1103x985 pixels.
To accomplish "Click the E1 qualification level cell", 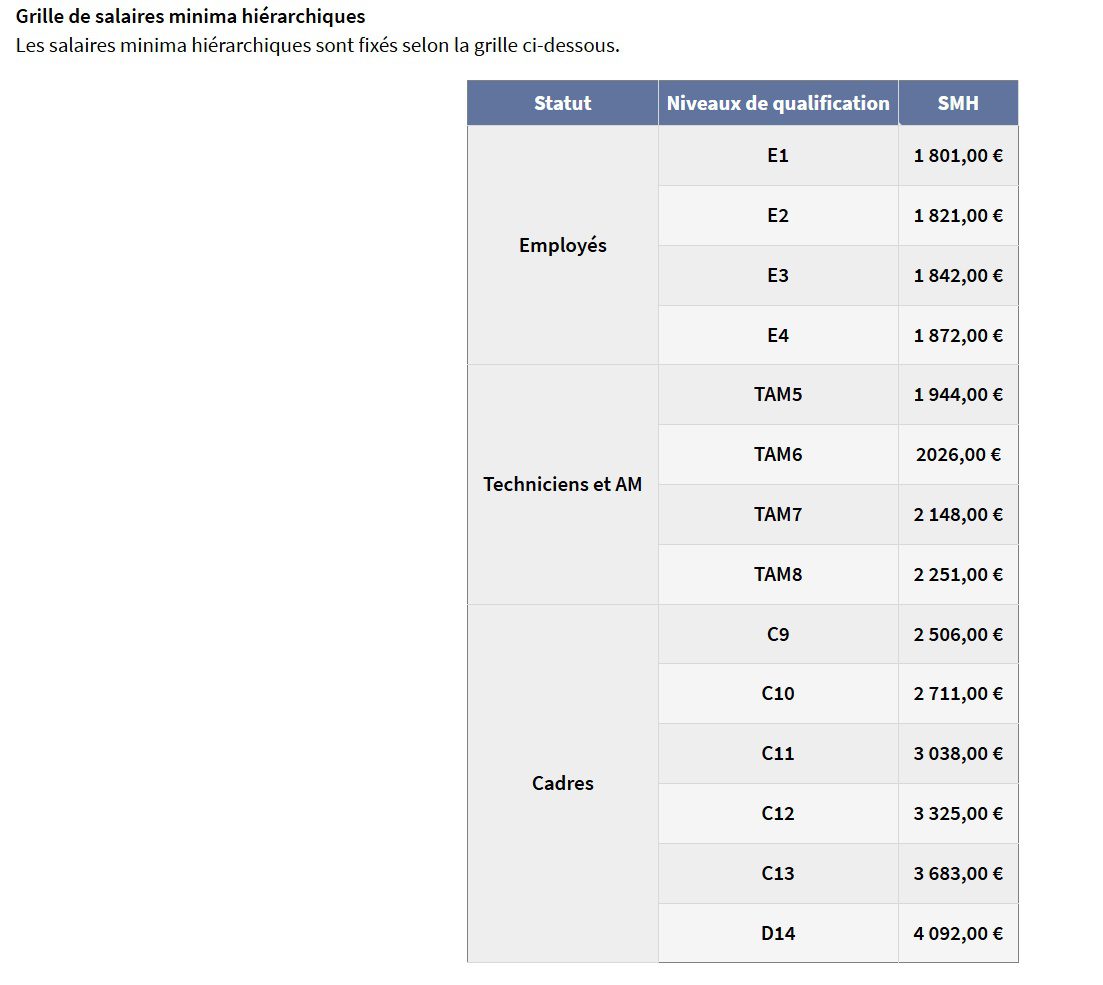I will coord(778,155).
